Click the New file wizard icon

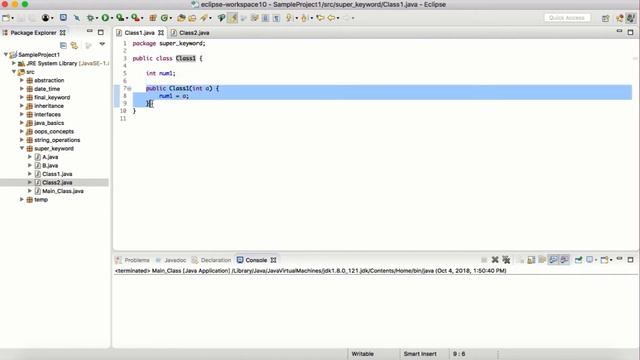tap(6, 18)
